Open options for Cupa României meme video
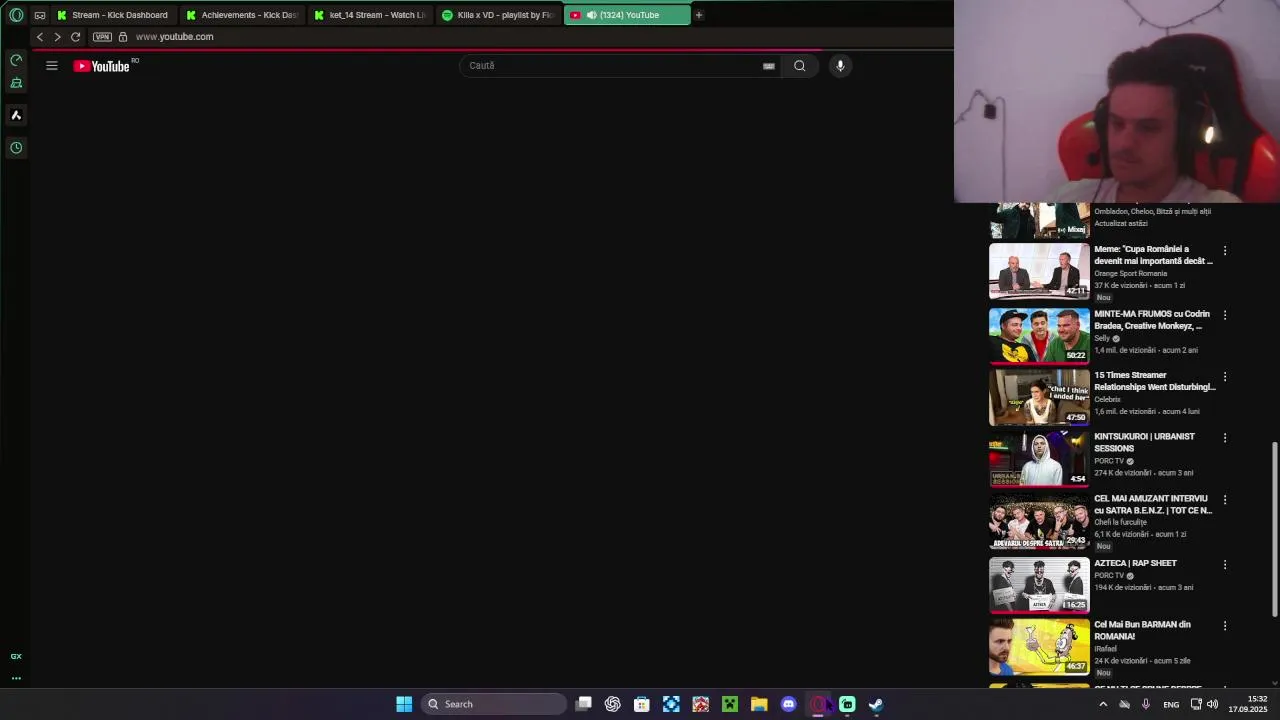This screenshot has height=720, width=1280. [1225, 251]
